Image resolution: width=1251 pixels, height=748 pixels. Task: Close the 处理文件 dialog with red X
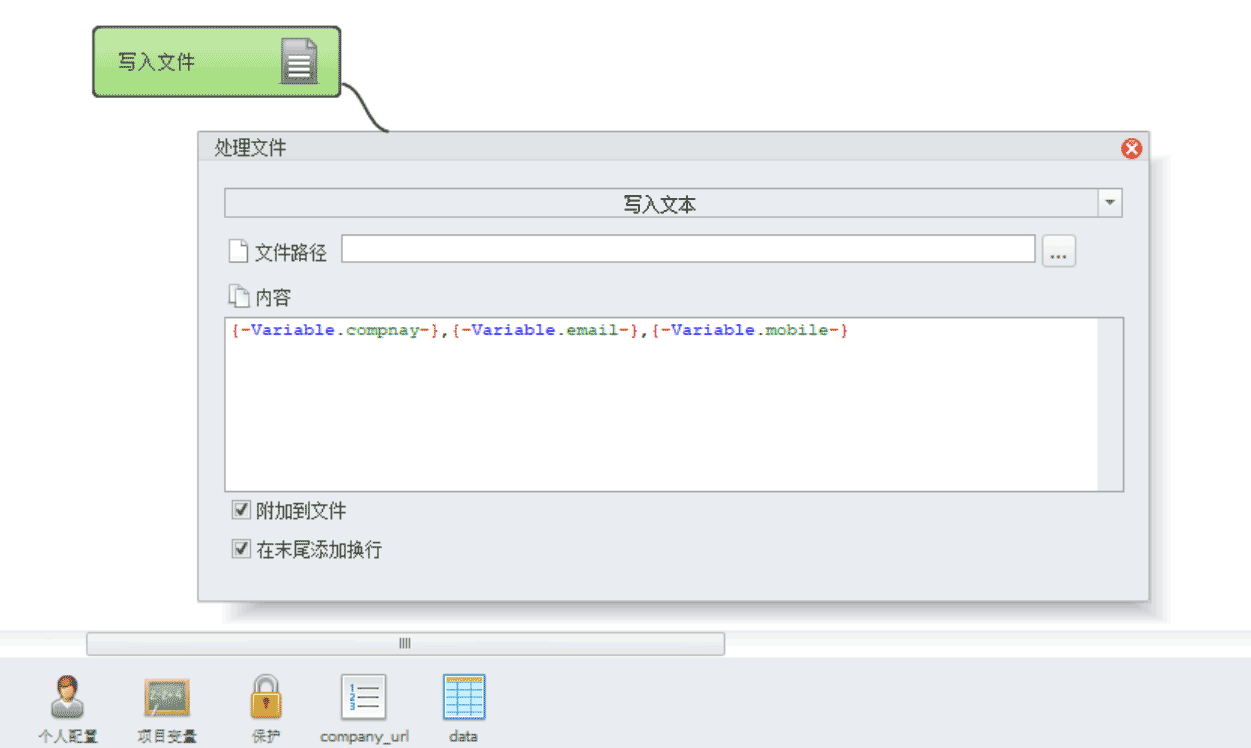click(1131, 149)
